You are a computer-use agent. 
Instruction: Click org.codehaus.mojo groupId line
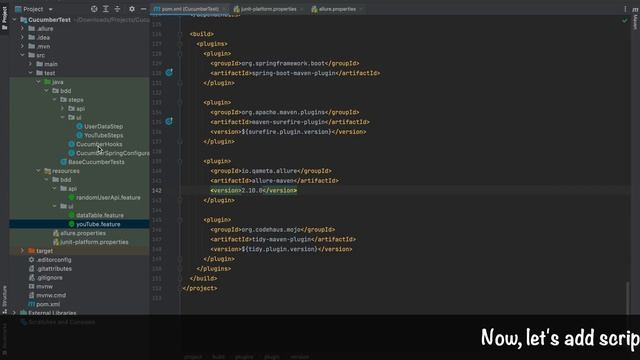[x=273, y=230]
